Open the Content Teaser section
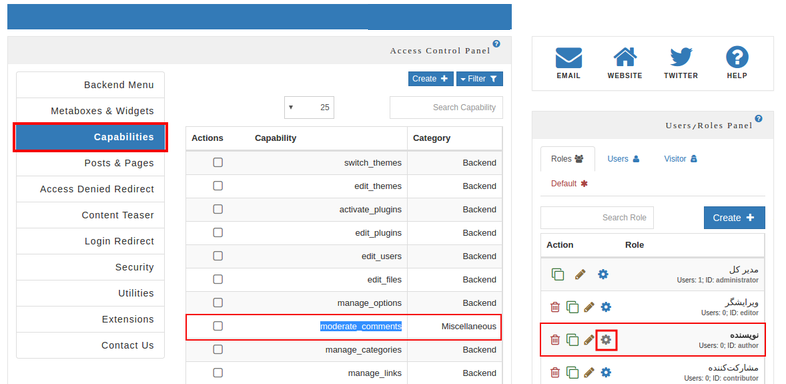Screen dimensions: 786x384 click(x=90, y=215)
